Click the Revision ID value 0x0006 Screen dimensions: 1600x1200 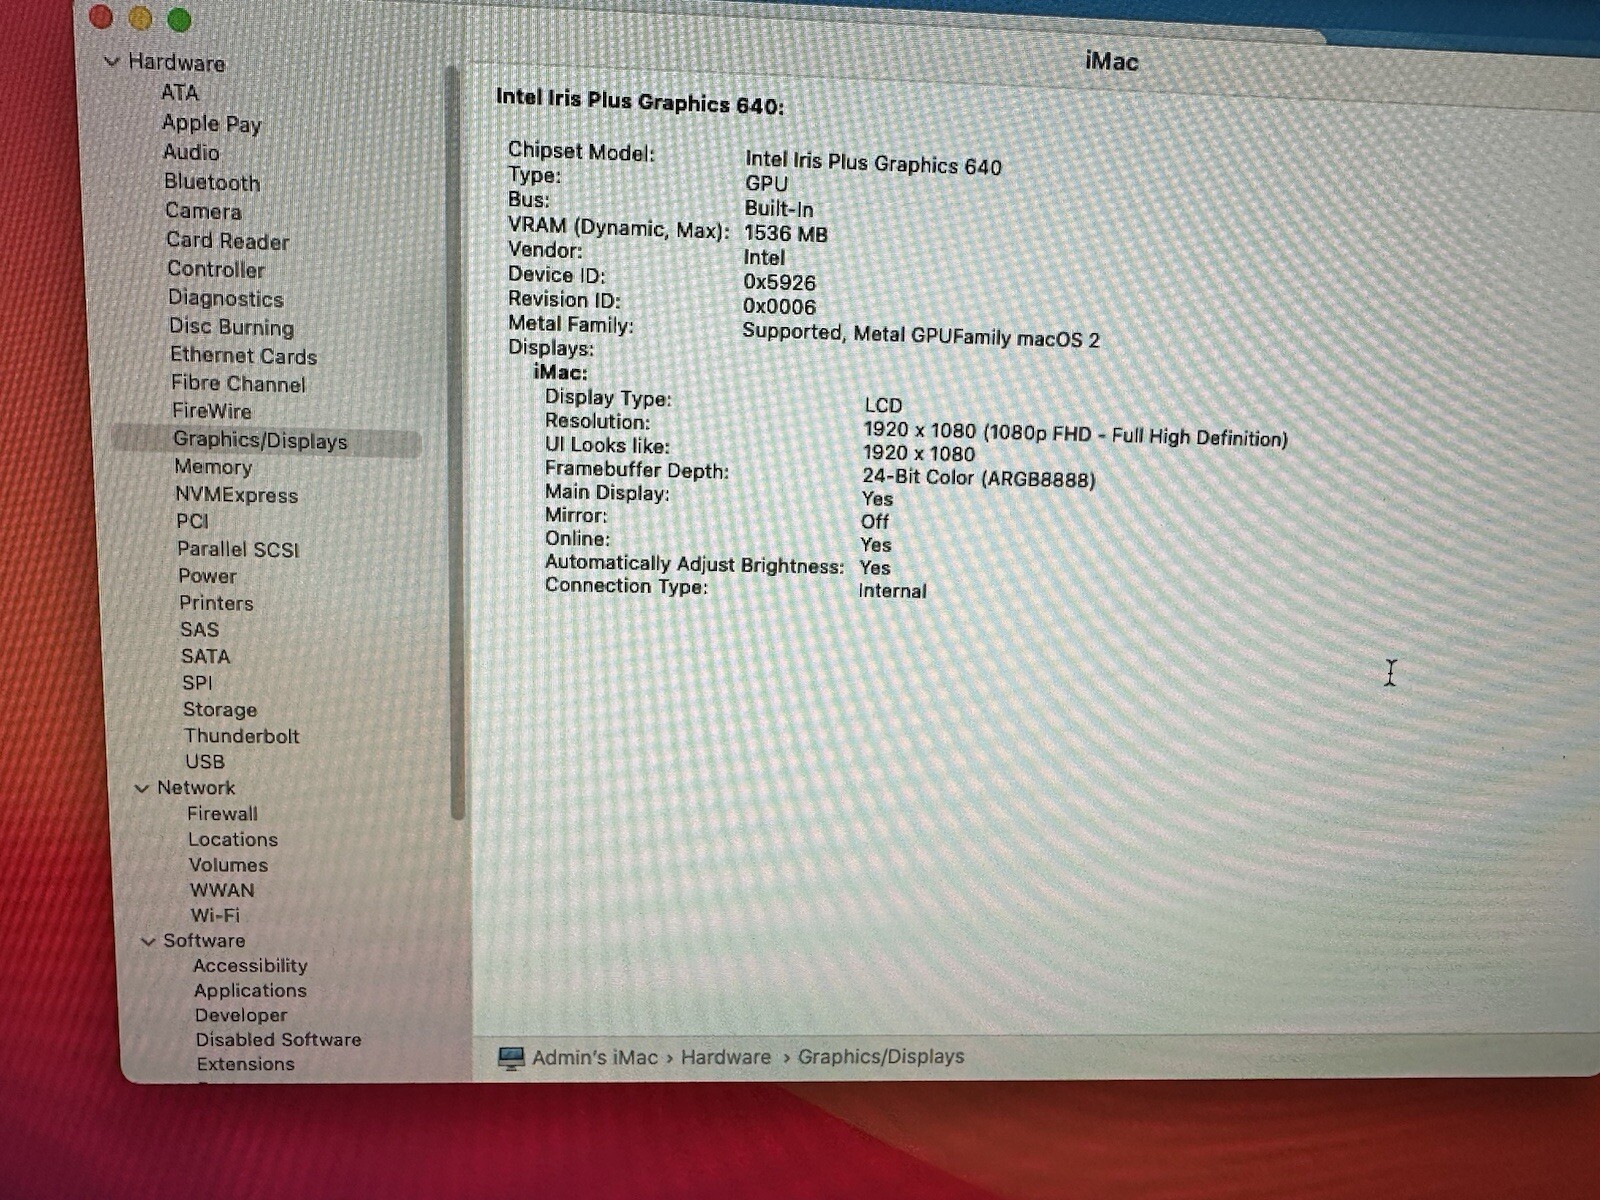click(779, 306)
